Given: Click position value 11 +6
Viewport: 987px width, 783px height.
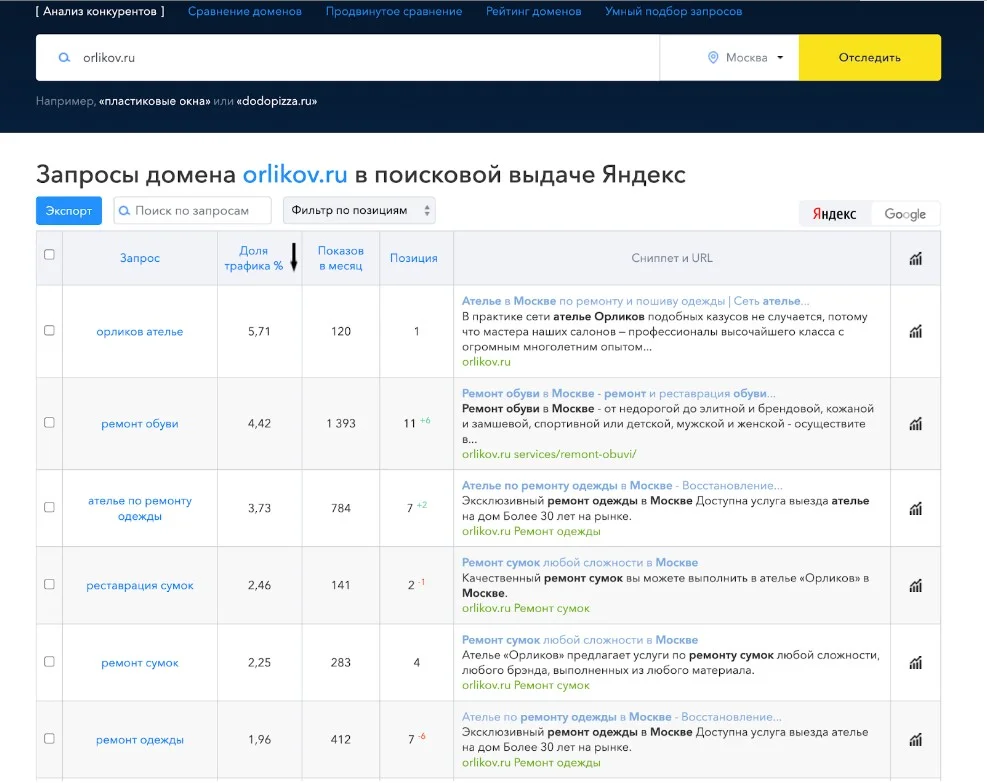Looking at the screenshot, I should tap(416, 423).
